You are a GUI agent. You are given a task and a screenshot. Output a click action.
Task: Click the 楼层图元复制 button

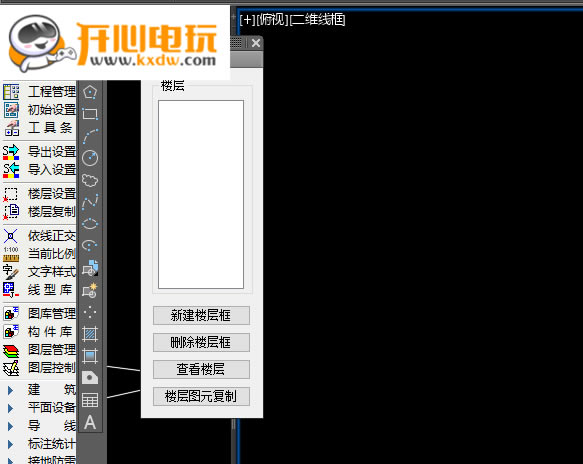[x=201, y=396]
